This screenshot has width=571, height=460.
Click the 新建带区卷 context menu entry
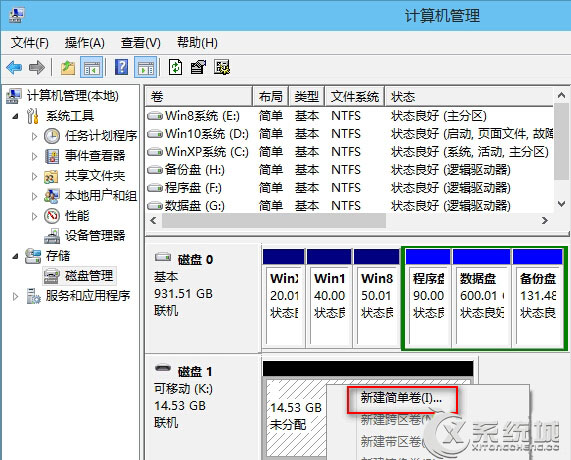(393, 441)
